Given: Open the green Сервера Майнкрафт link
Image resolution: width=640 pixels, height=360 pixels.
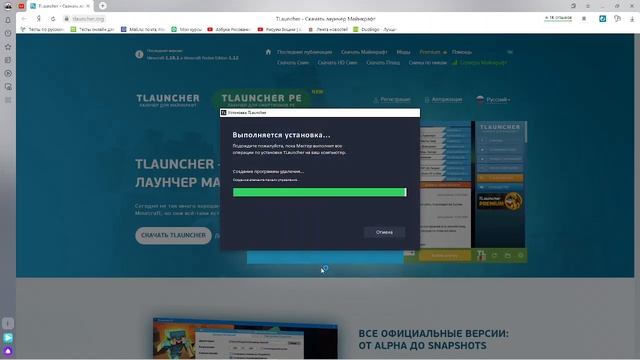Looking at the screenshot, I should click(480, 63).
